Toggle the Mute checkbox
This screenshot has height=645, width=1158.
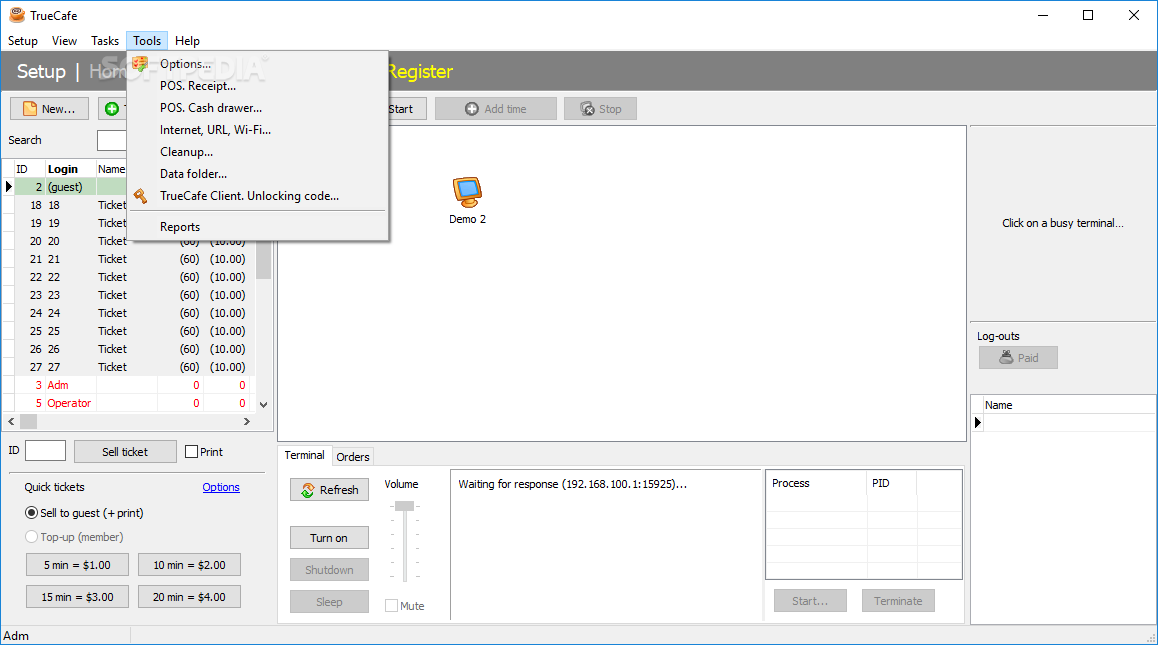[391, 606]
